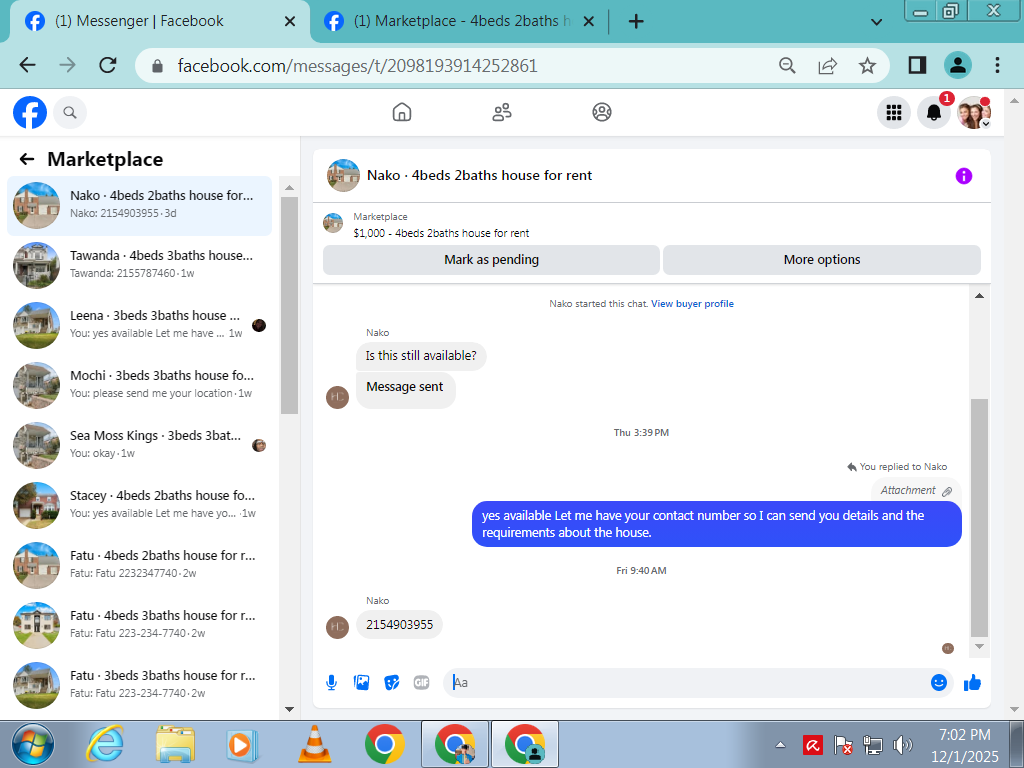Open the Chrome three-dot menu
The image size is (1024, 768).
(997, 65)
